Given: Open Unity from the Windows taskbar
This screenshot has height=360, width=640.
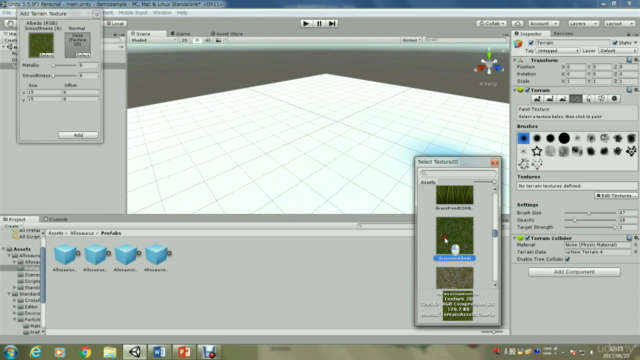Looking at the screenshot, I should (x=134, y=352).
